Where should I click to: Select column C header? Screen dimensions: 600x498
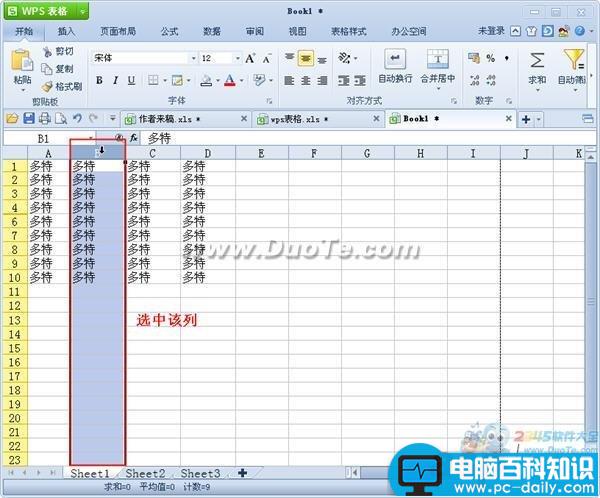(x=152, y=153)
